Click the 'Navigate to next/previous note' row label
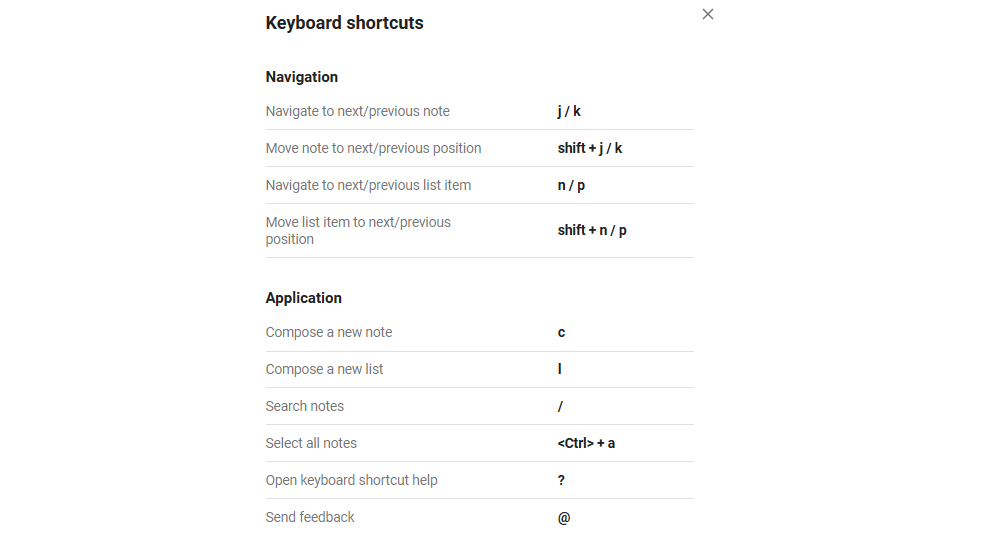The height and width of the screenshot is (543, 1000). (x=357, y=111)
